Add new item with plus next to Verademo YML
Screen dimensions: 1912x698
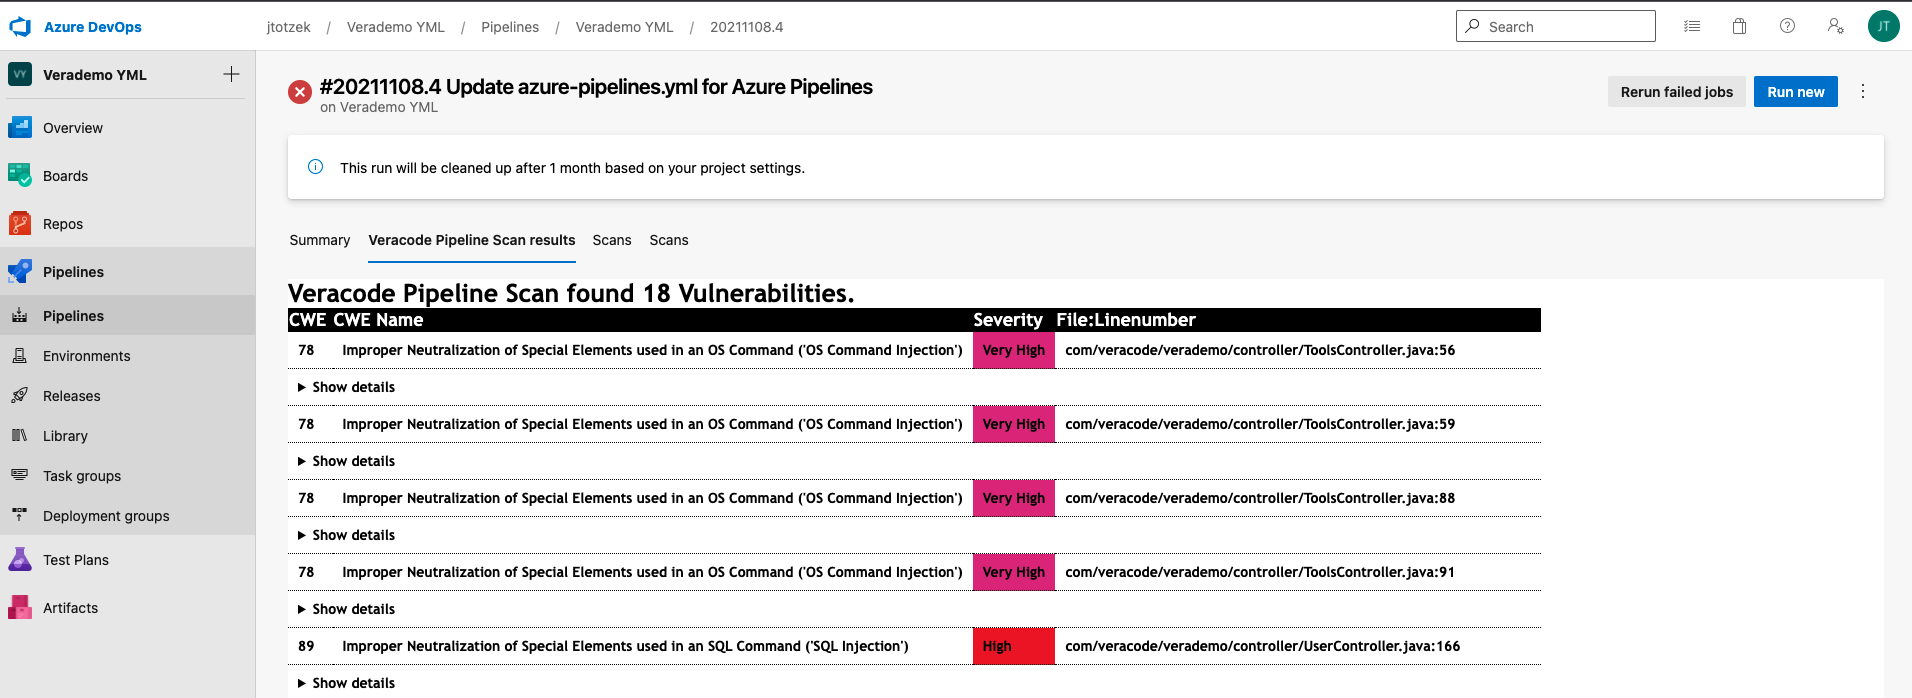pos(231,75)
